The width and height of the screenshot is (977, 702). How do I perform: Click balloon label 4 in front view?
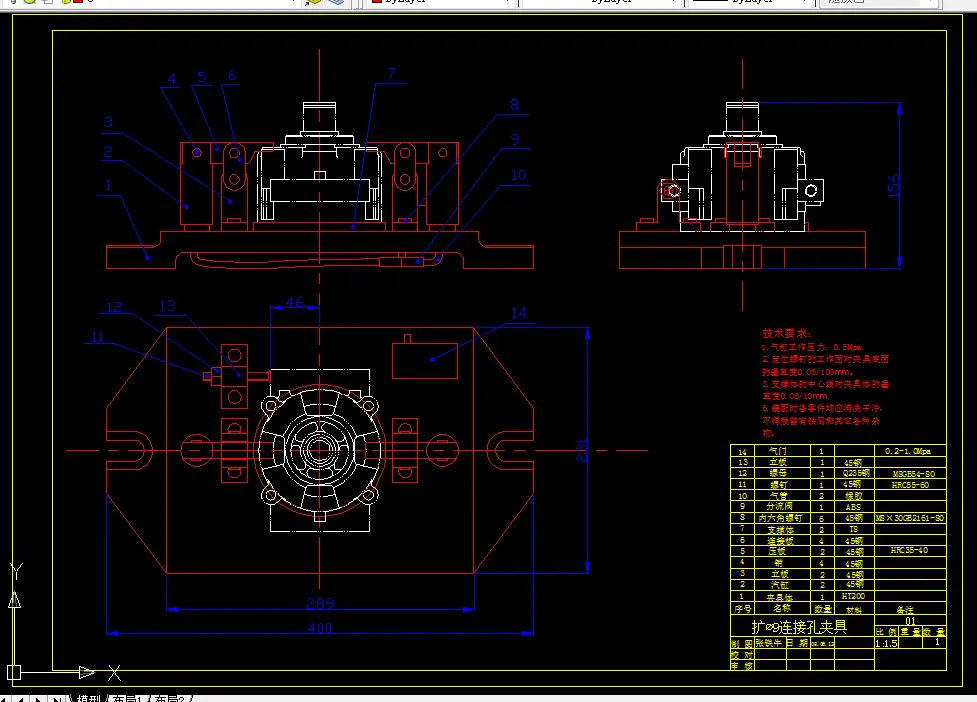click(172, 78)
